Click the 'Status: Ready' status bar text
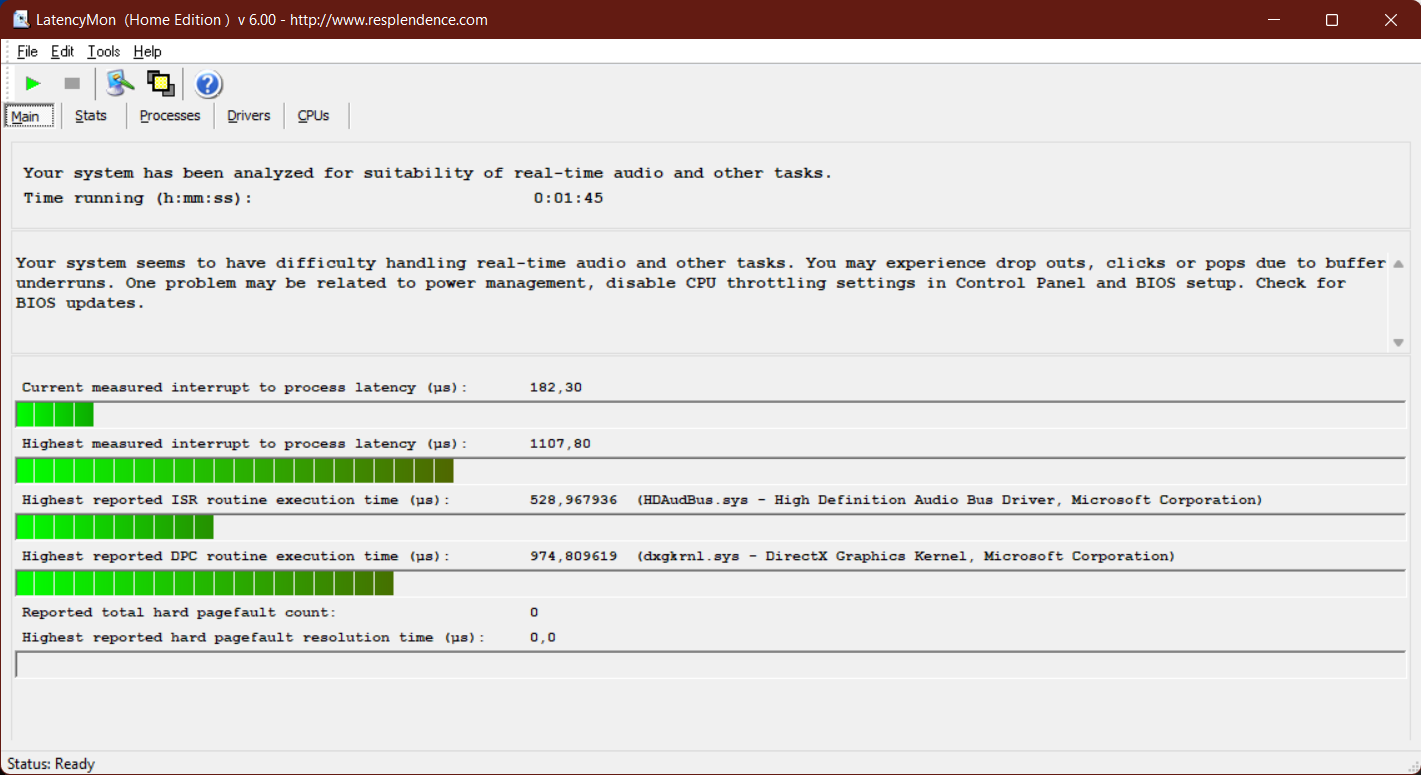 click(49, 764)
